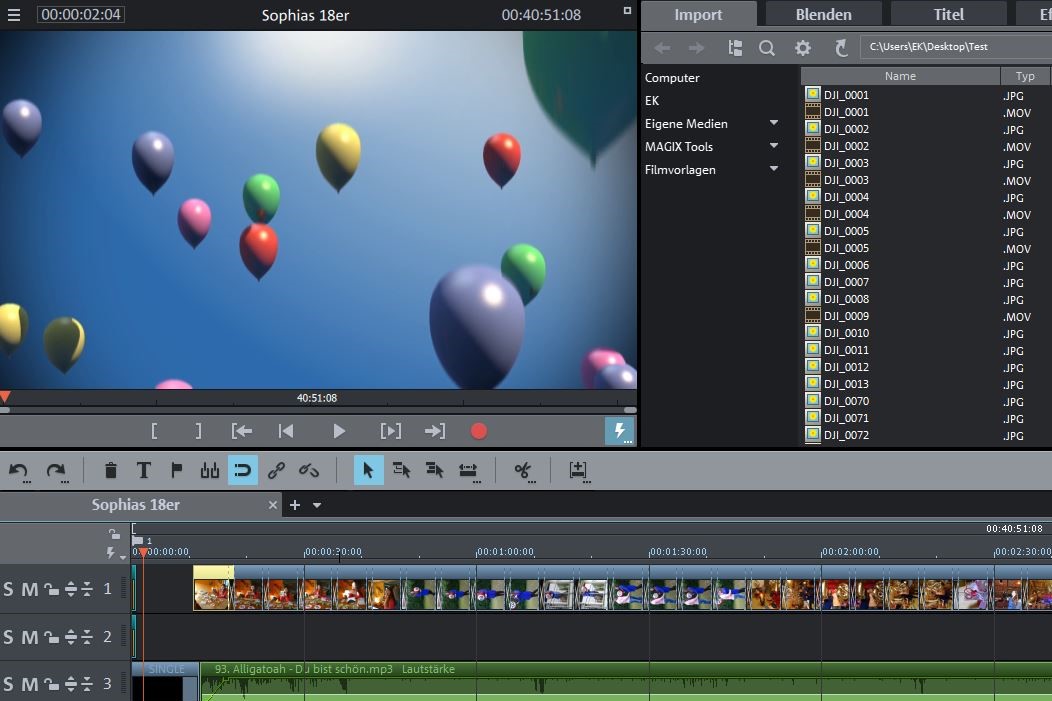Viewport: 1052px width, 701px height.
Task: Select the DJI_0009 .MOV file
Action: coord(846,316)
